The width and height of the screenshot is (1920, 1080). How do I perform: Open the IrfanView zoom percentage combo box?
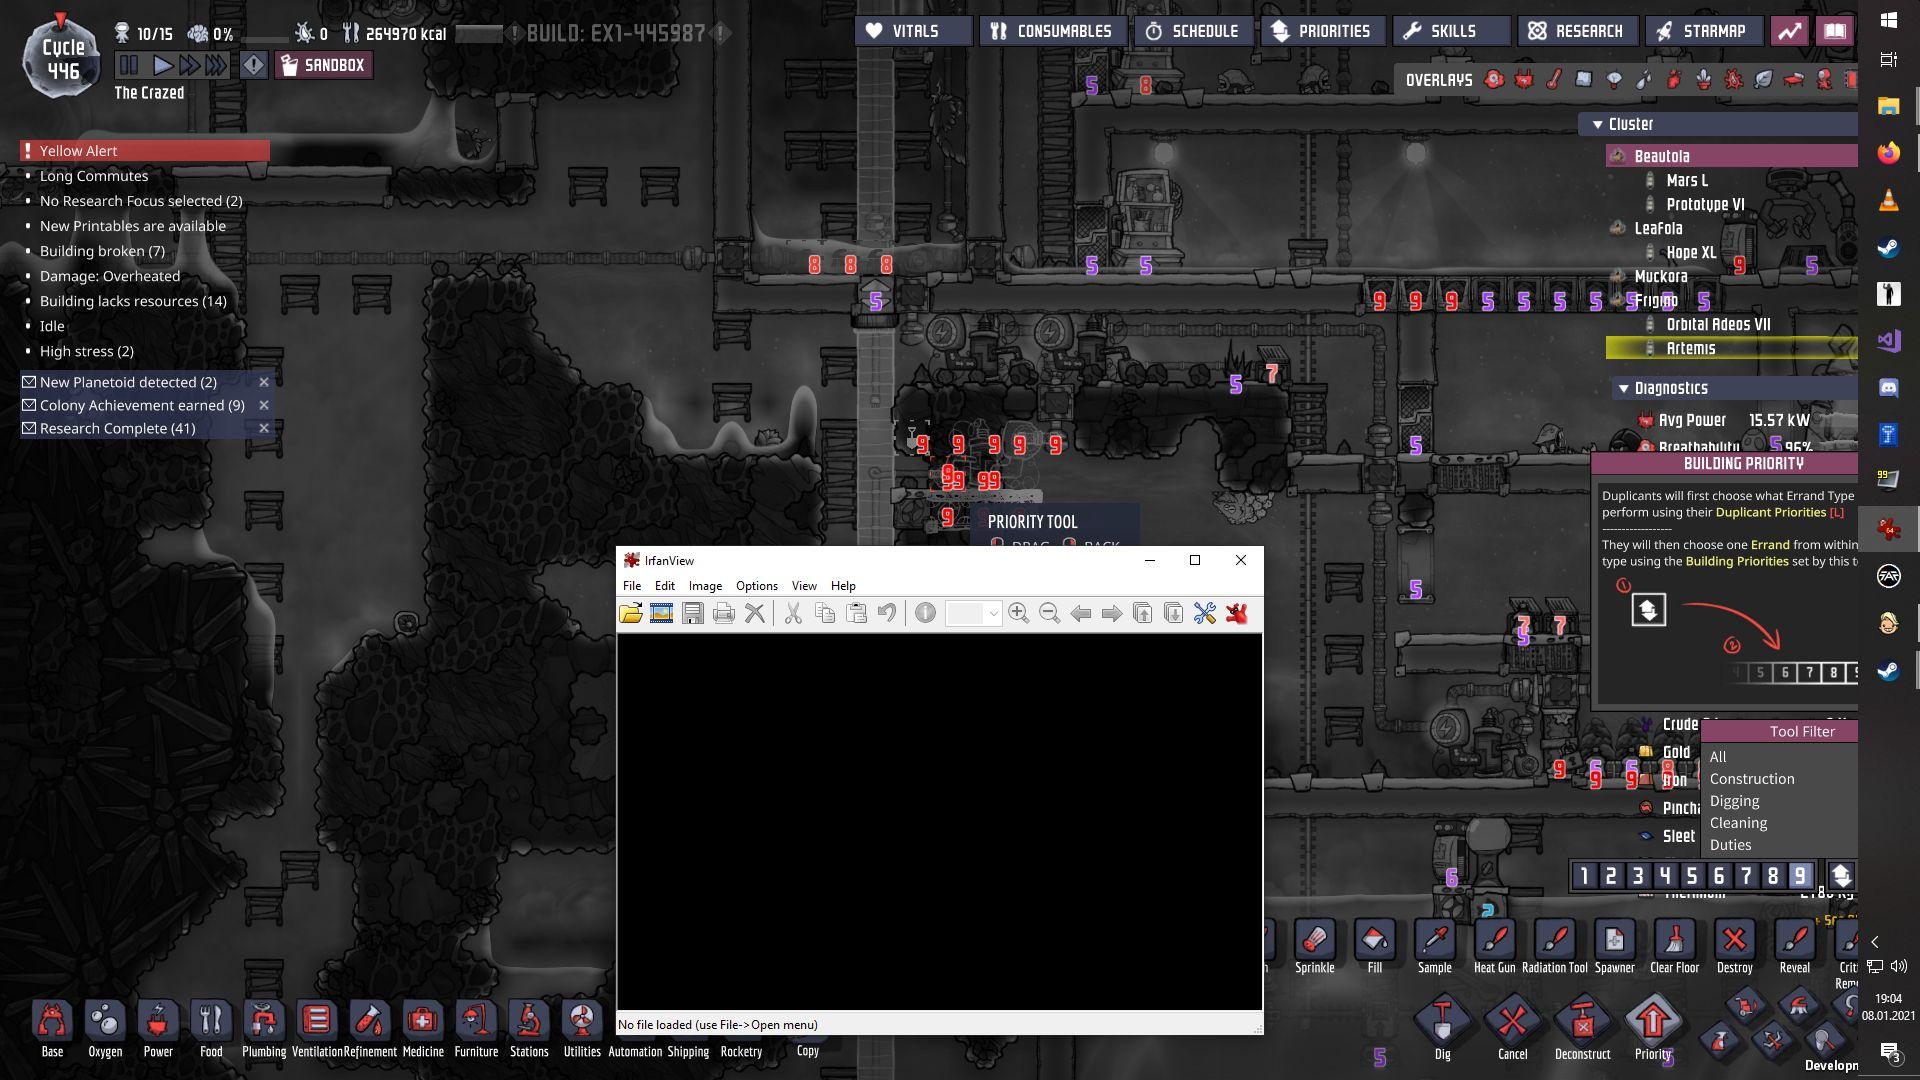coord(992,613)
